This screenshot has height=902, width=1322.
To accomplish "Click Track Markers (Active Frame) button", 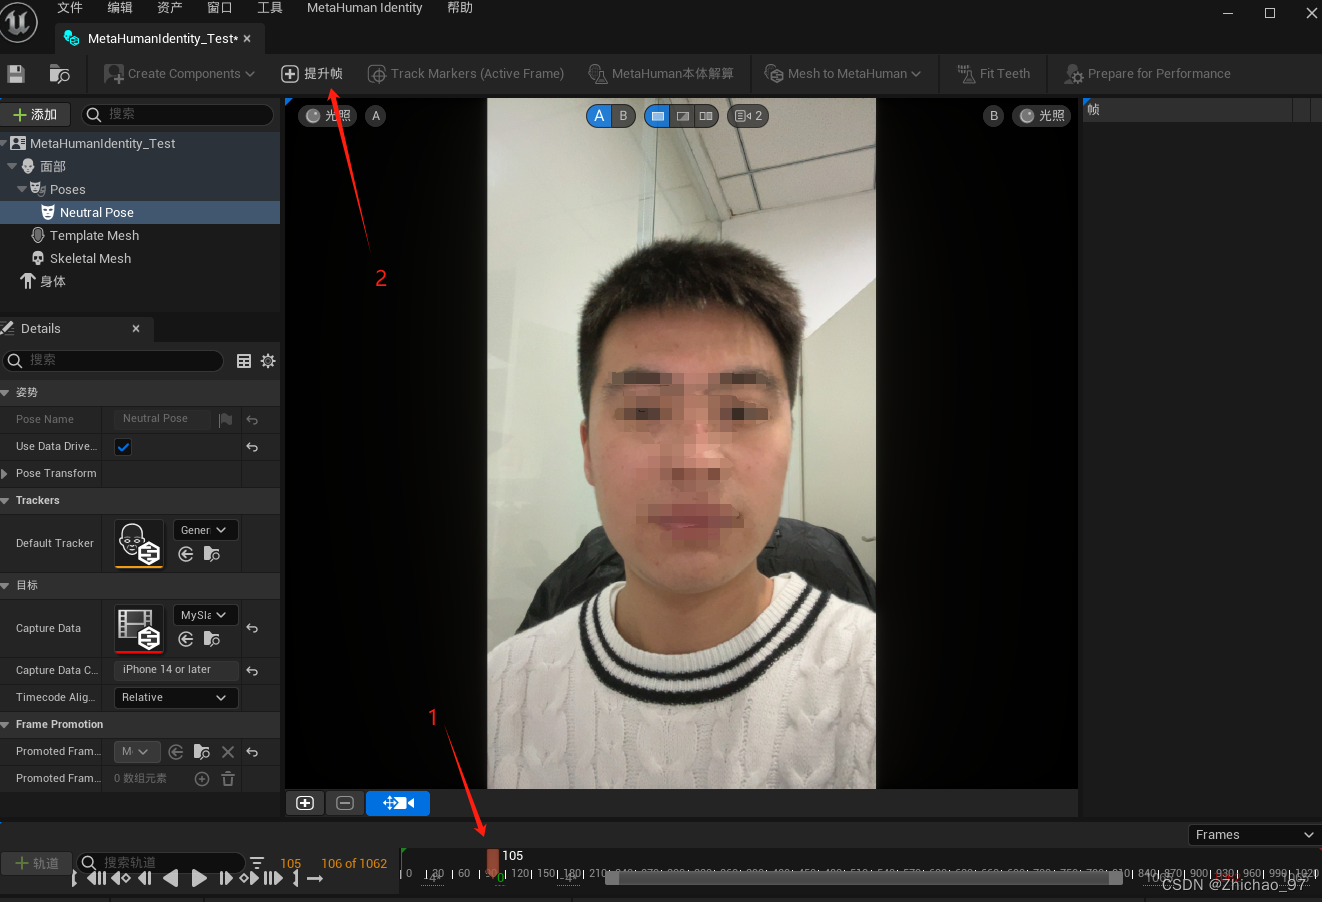I will pyautogui.click(x=466, y=74).
